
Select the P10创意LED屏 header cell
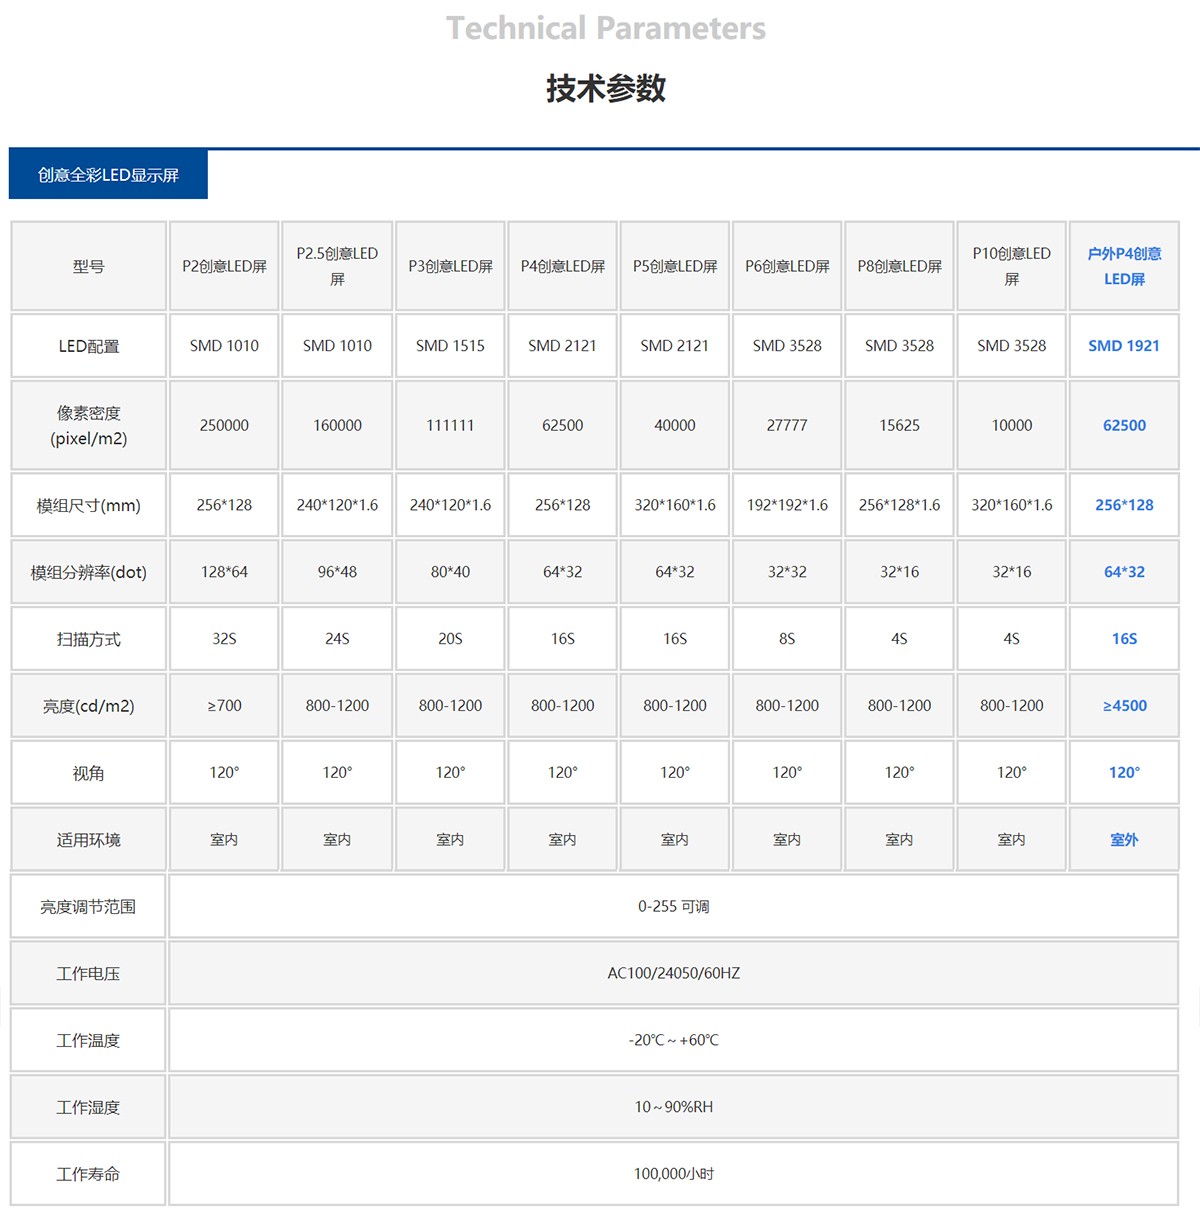click(x=1011, y=266)
